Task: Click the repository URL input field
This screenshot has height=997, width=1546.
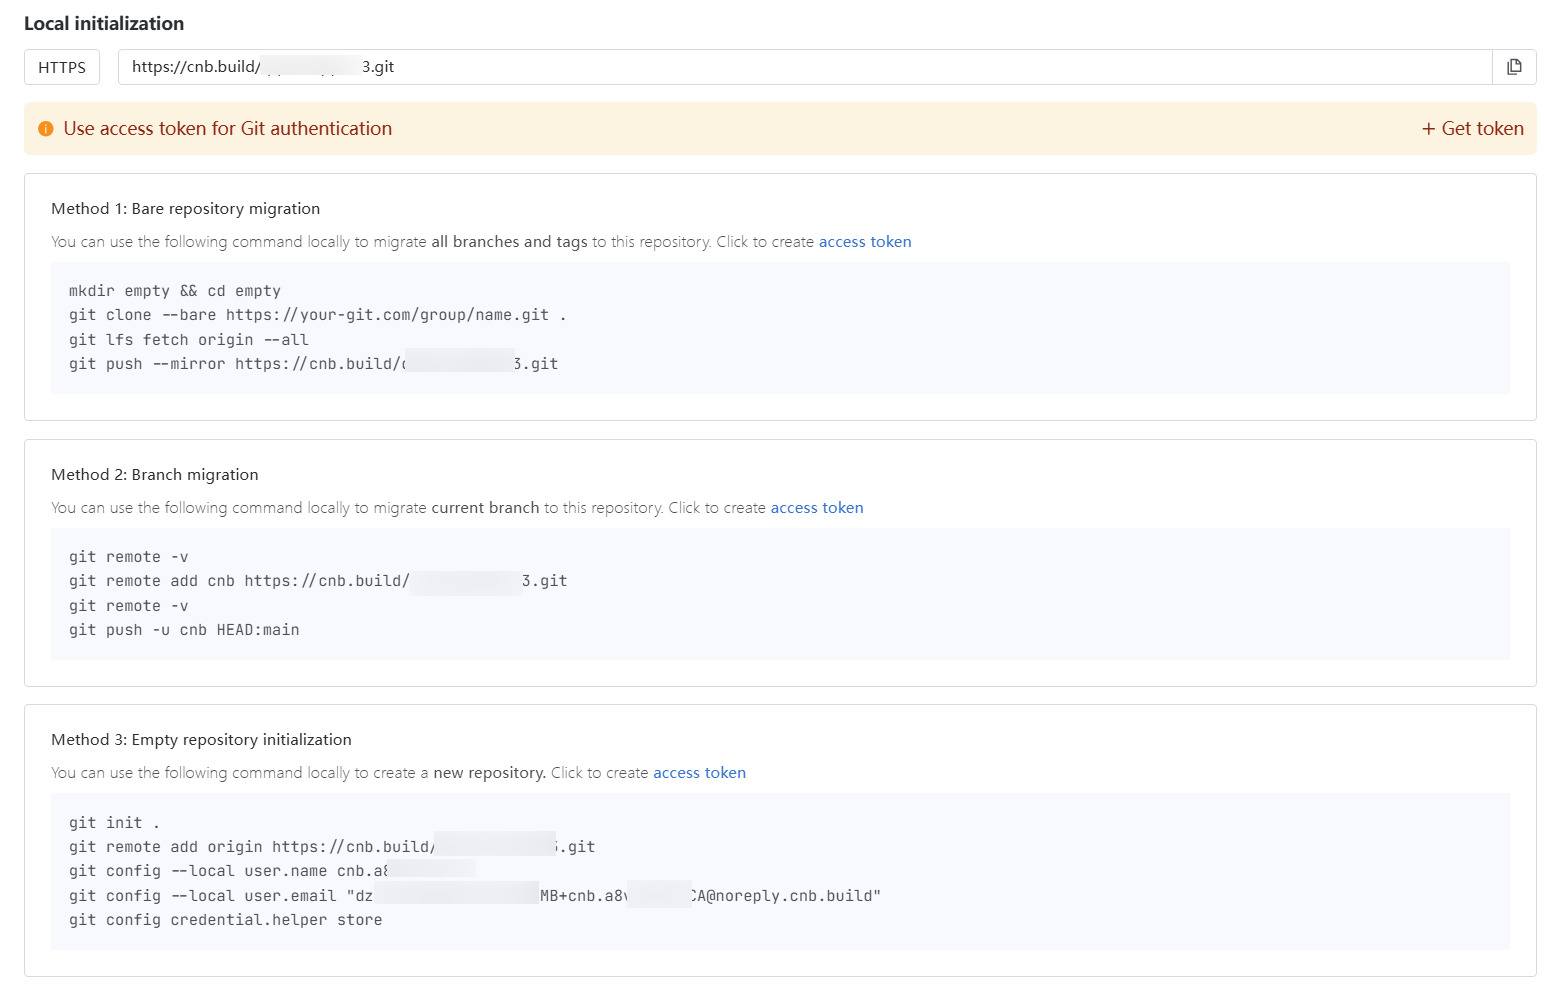Action: click(x=800, y=67)
